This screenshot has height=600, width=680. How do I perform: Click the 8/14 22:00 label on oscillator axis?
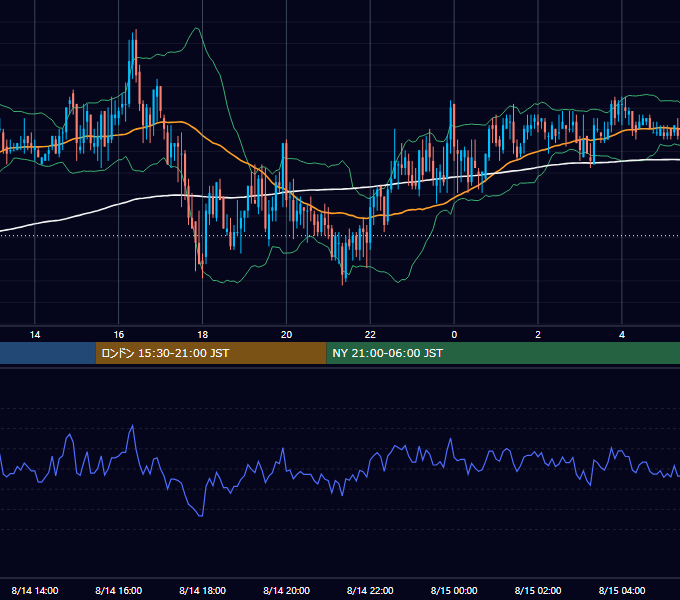pyautogui.click(x=370, y=590)
